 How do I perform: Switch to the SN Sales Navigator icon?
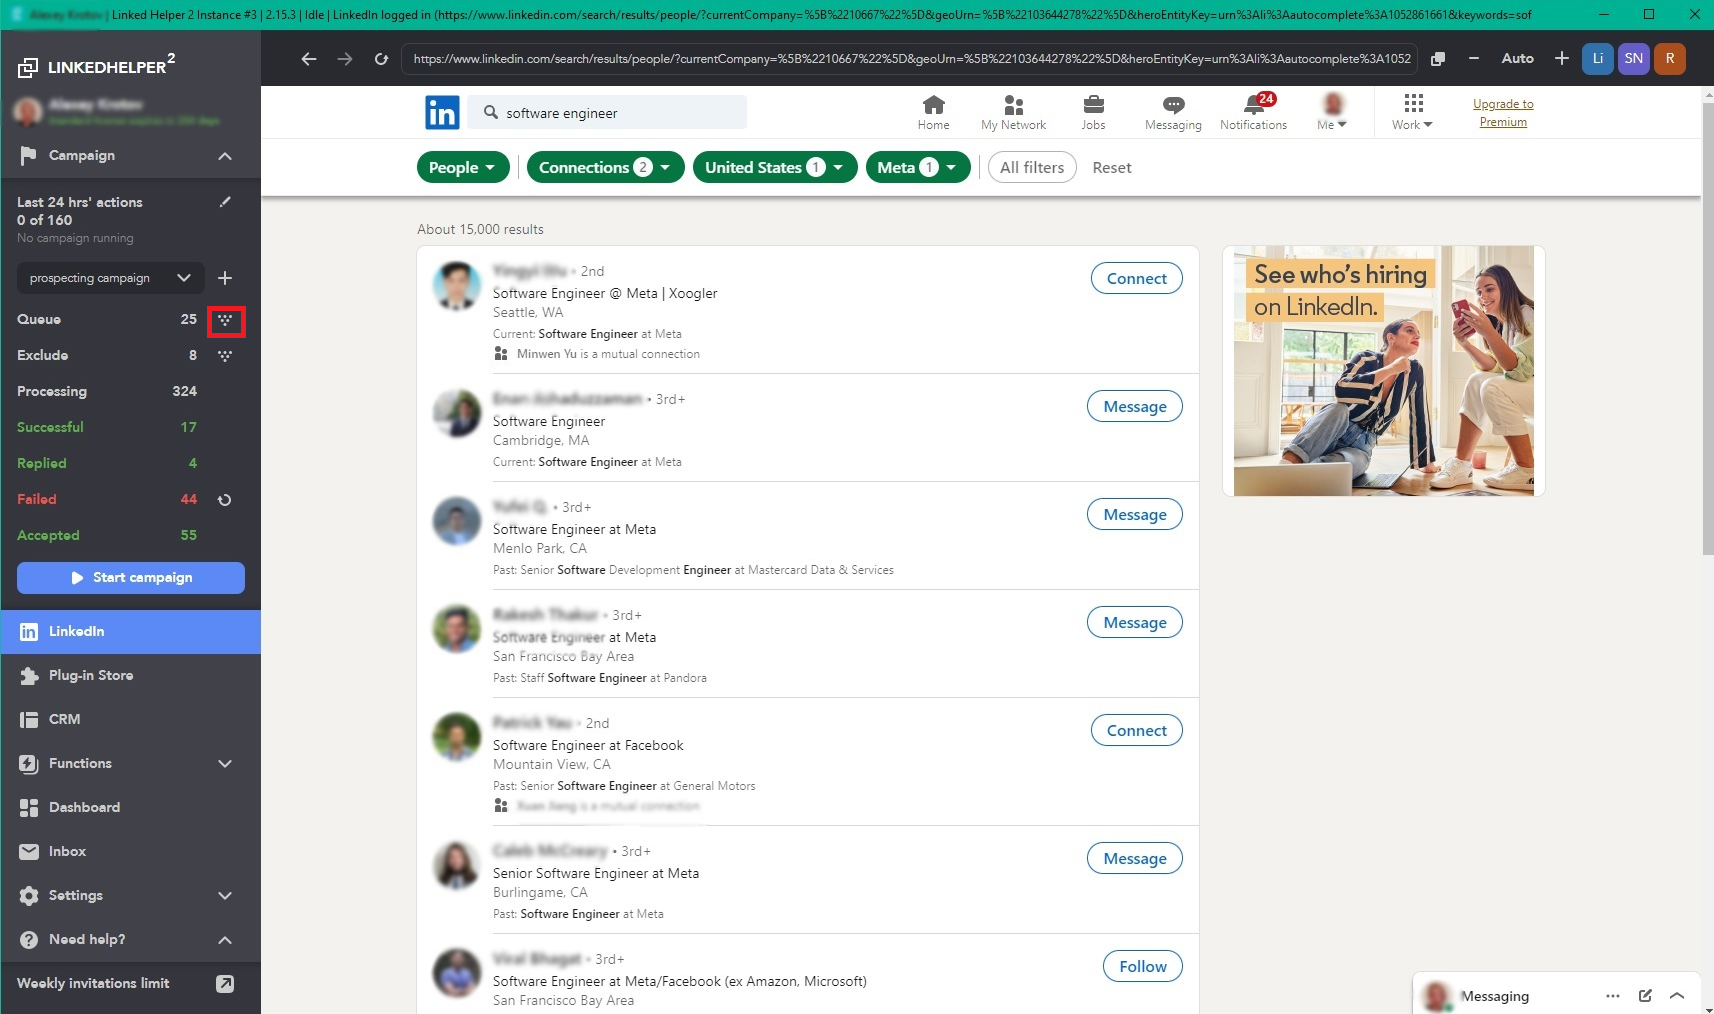pos(1634,59)
